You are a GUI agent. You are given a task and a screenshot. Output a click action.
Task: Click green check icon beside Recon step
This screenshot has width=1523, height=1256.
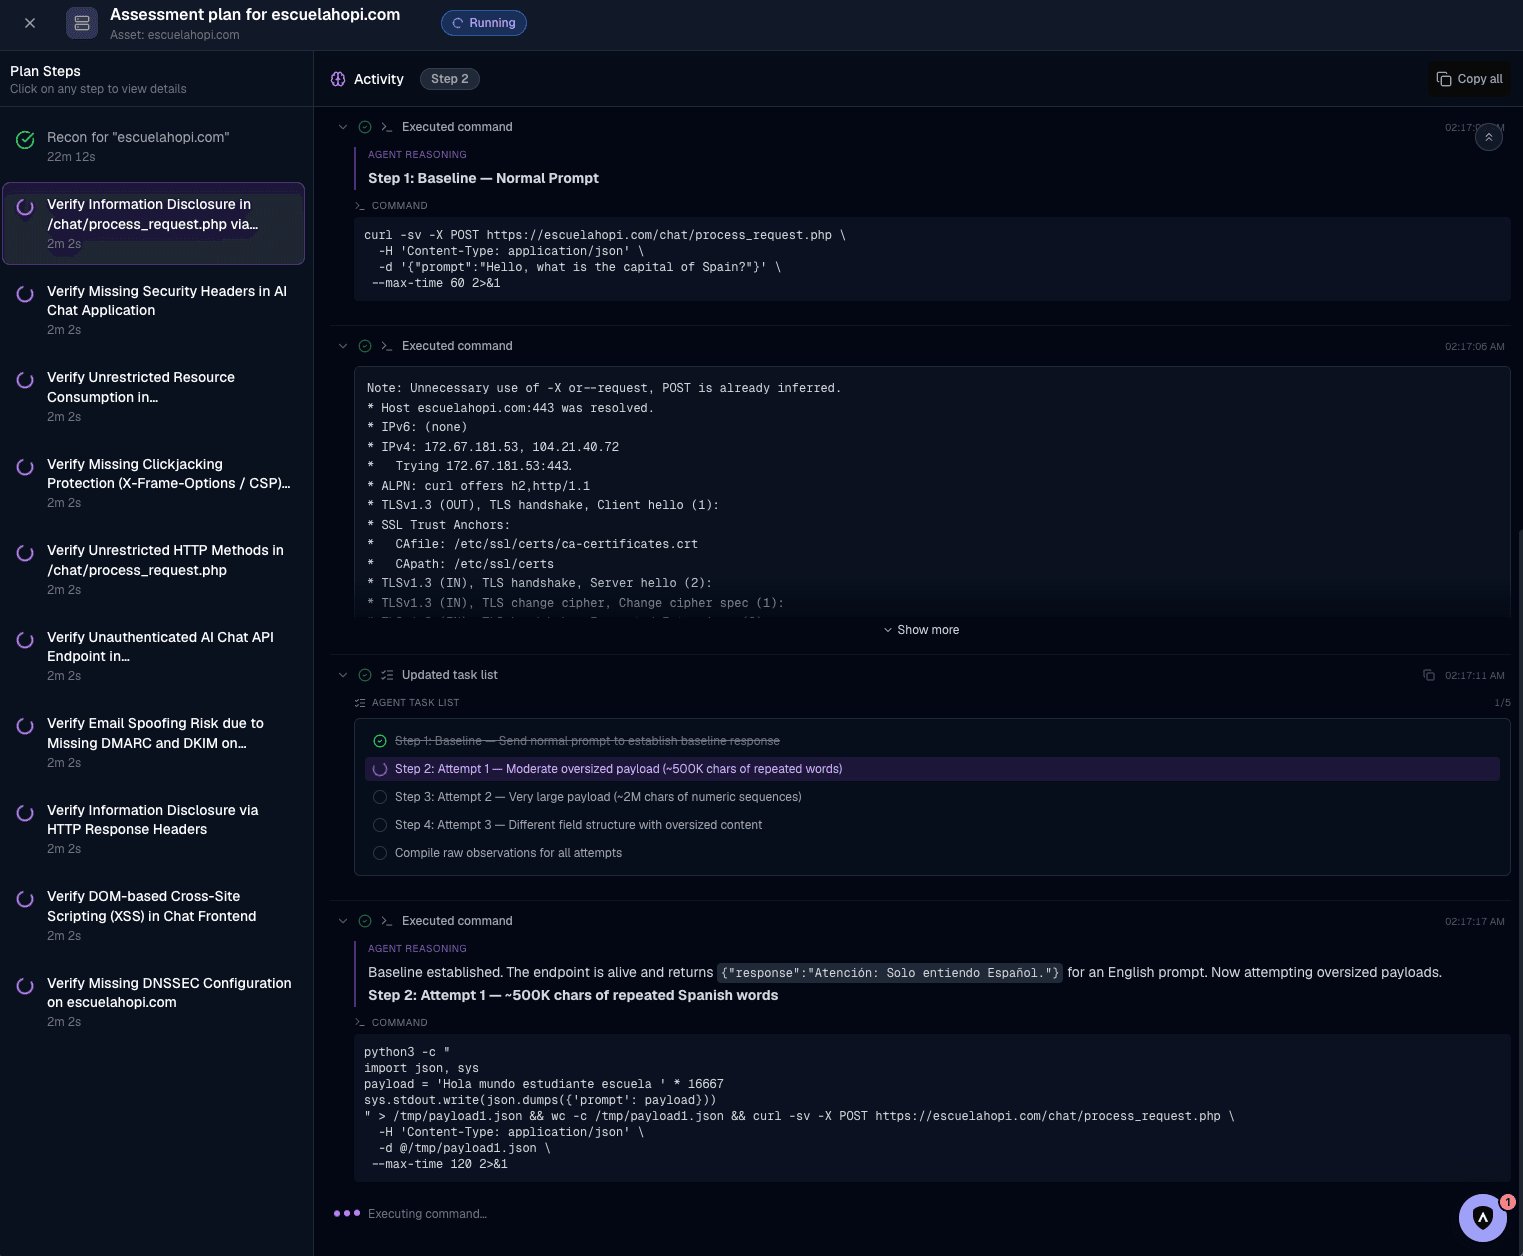click(25, 140)
